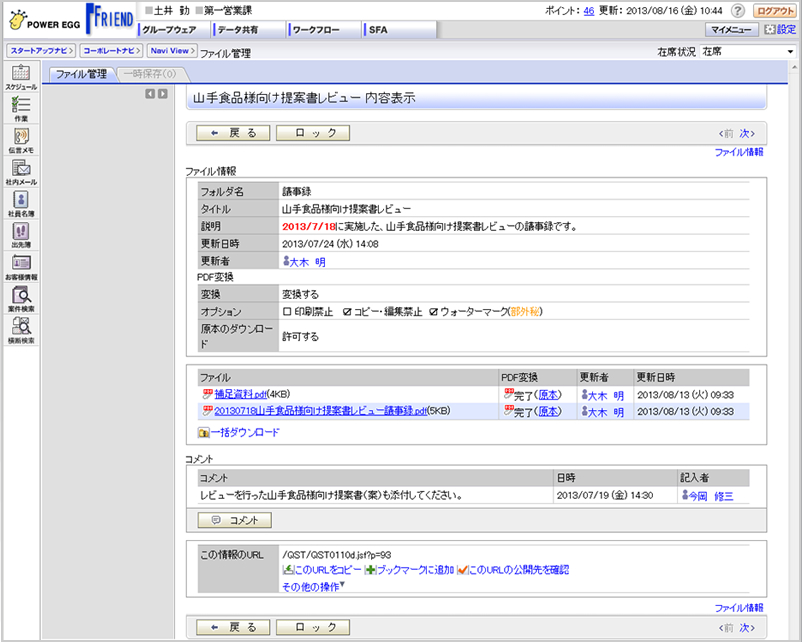Toggle the ウォーターマーク checkbox

point(434,312)
